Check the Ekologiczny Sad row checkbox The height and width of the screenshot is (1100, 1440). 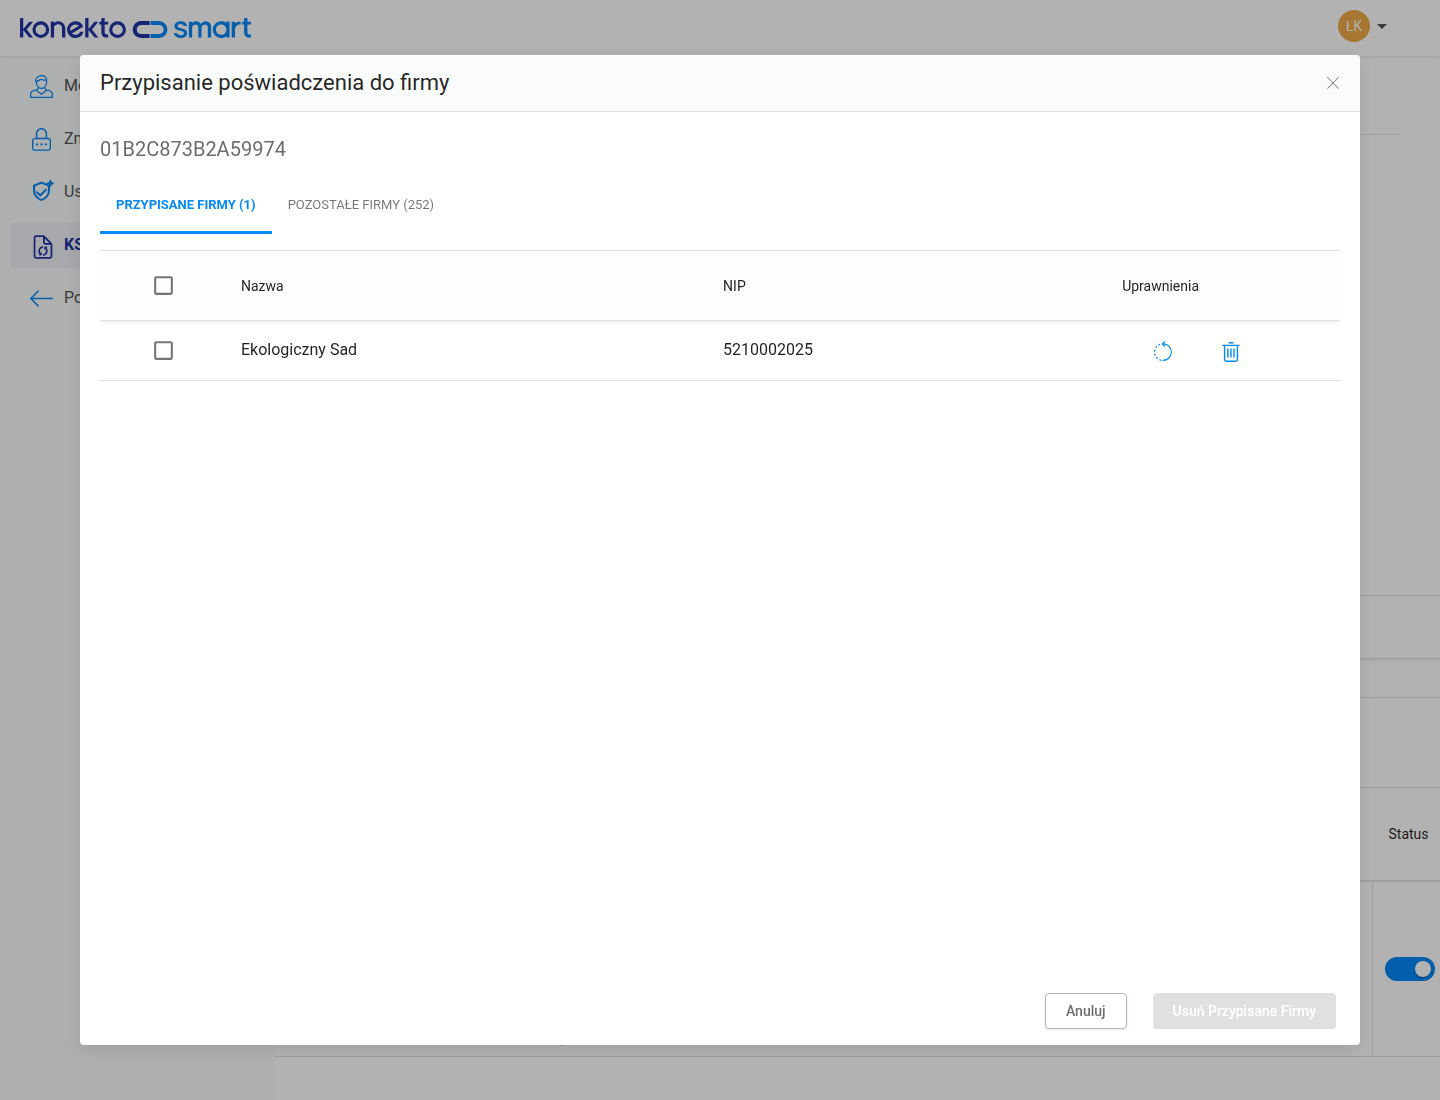tap(164, 350)
